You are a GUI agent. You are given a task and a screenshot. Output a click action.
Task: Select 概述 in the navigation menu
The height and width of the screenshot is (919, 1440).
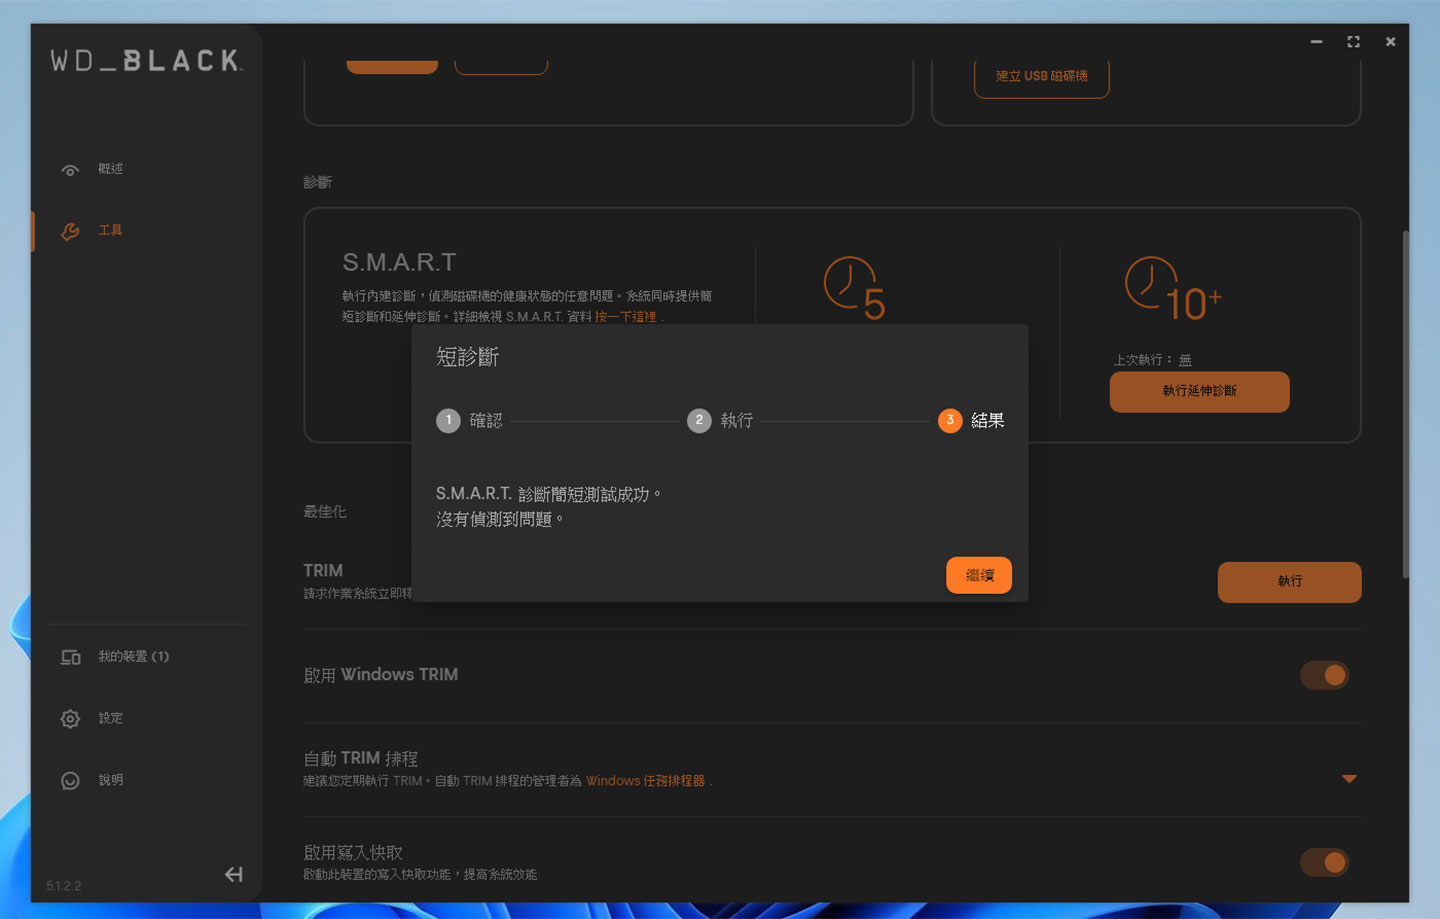[110, 169]
